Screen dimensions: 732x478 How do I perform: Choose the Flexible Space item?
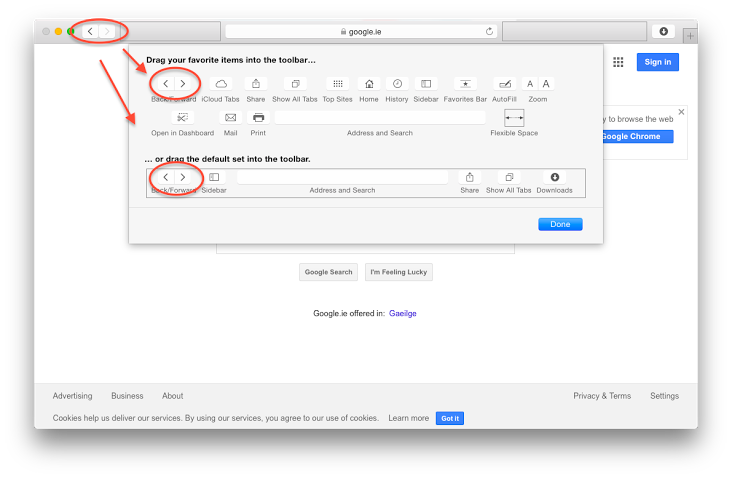coord(514,118)
